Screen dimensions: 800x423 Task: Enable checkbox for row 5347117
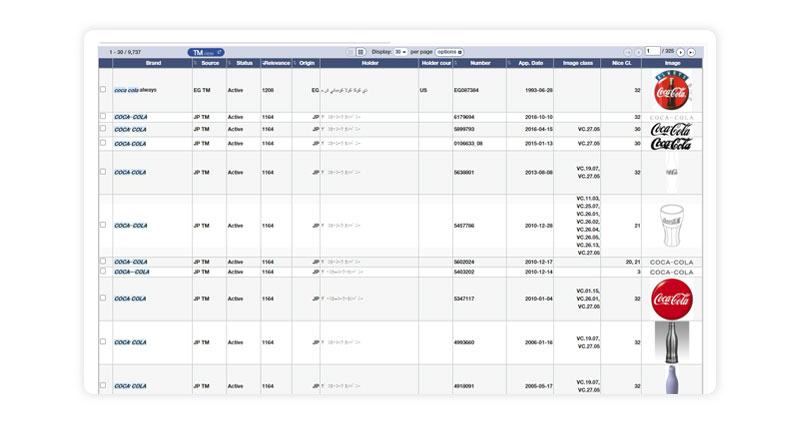[103, 298]
